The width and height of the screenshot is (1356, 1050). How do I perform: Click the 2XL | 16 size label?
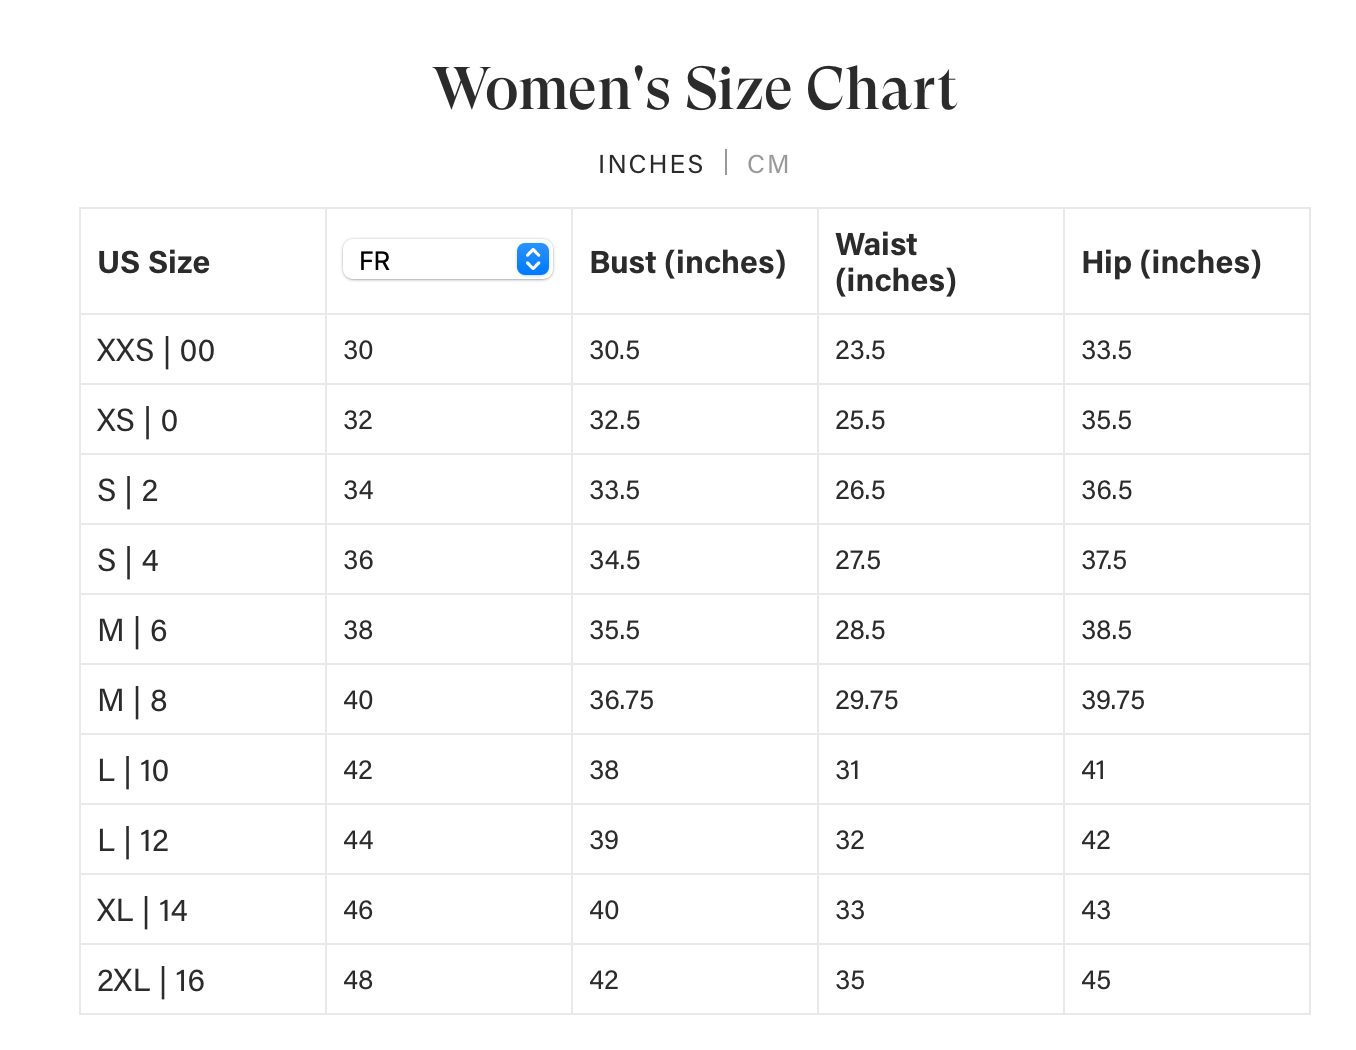[x=151, y=981]
